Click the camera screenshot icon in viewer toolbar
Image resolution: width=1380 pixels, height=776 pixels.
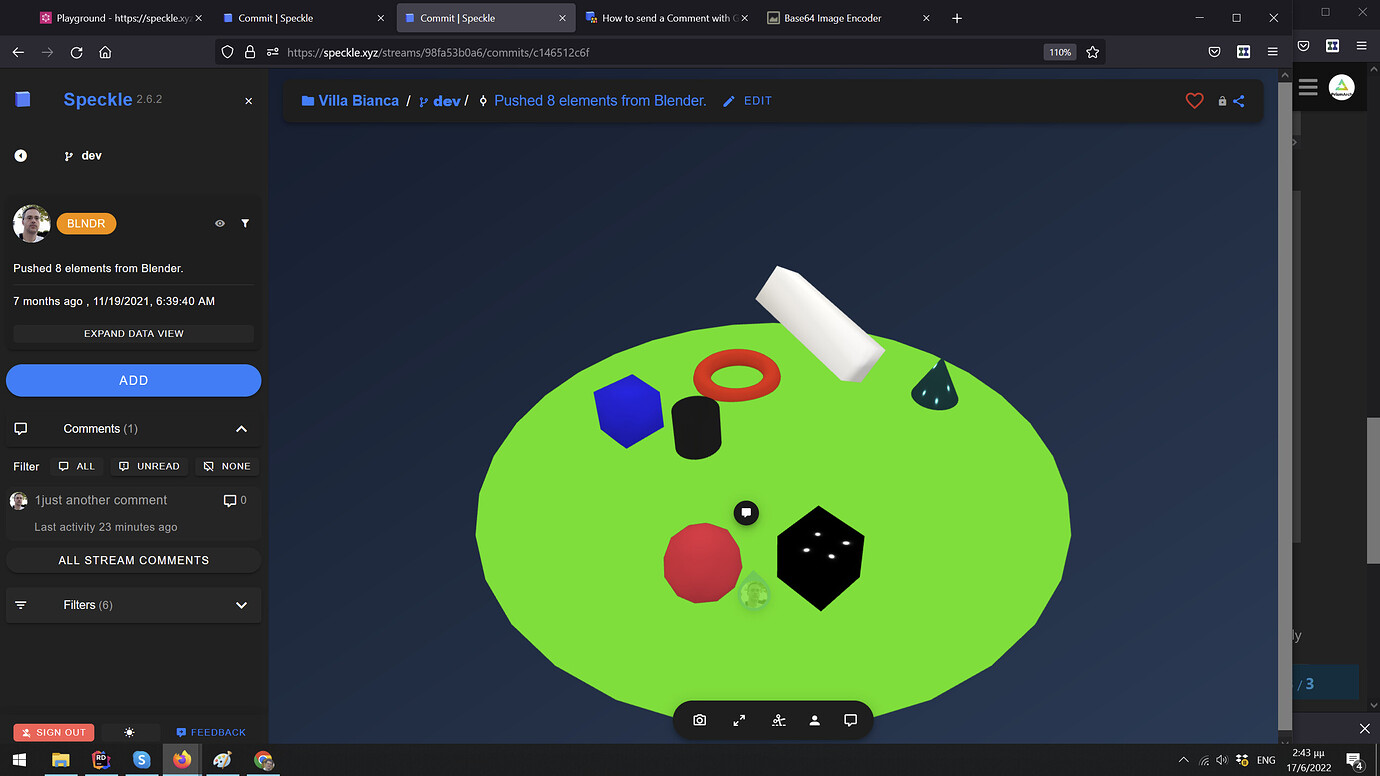coord(700,720)
